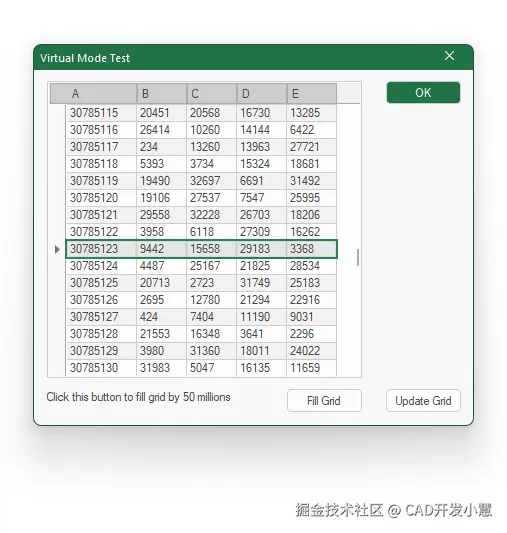Click value 234 in column B
The width and height of the screenshot is (507, 533).
[x=161, y=147]
